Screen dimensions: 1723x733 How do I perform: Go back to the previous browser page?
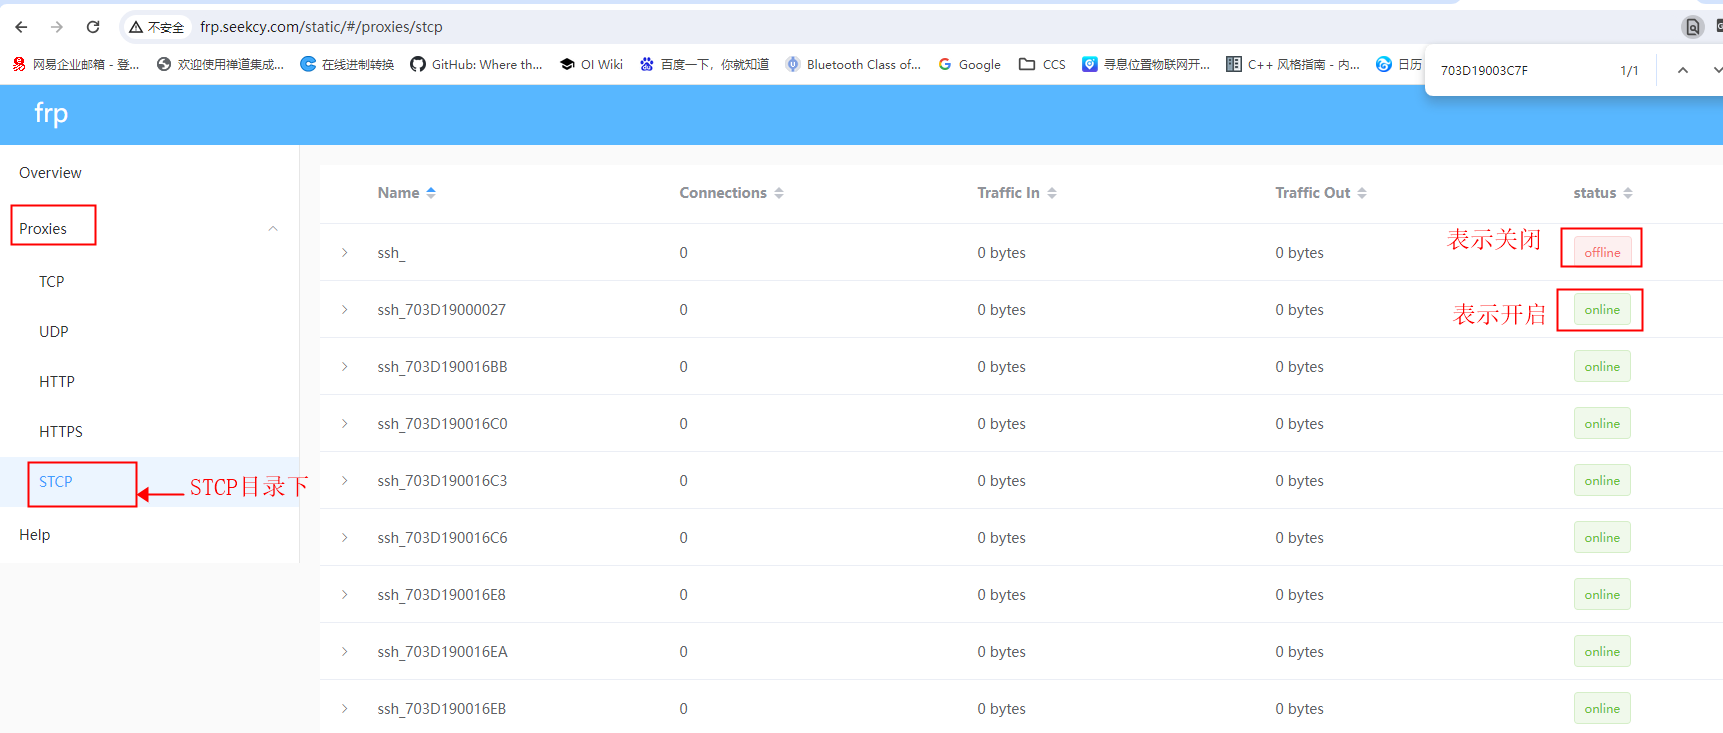pyautogui.click(x=21, y=27)
